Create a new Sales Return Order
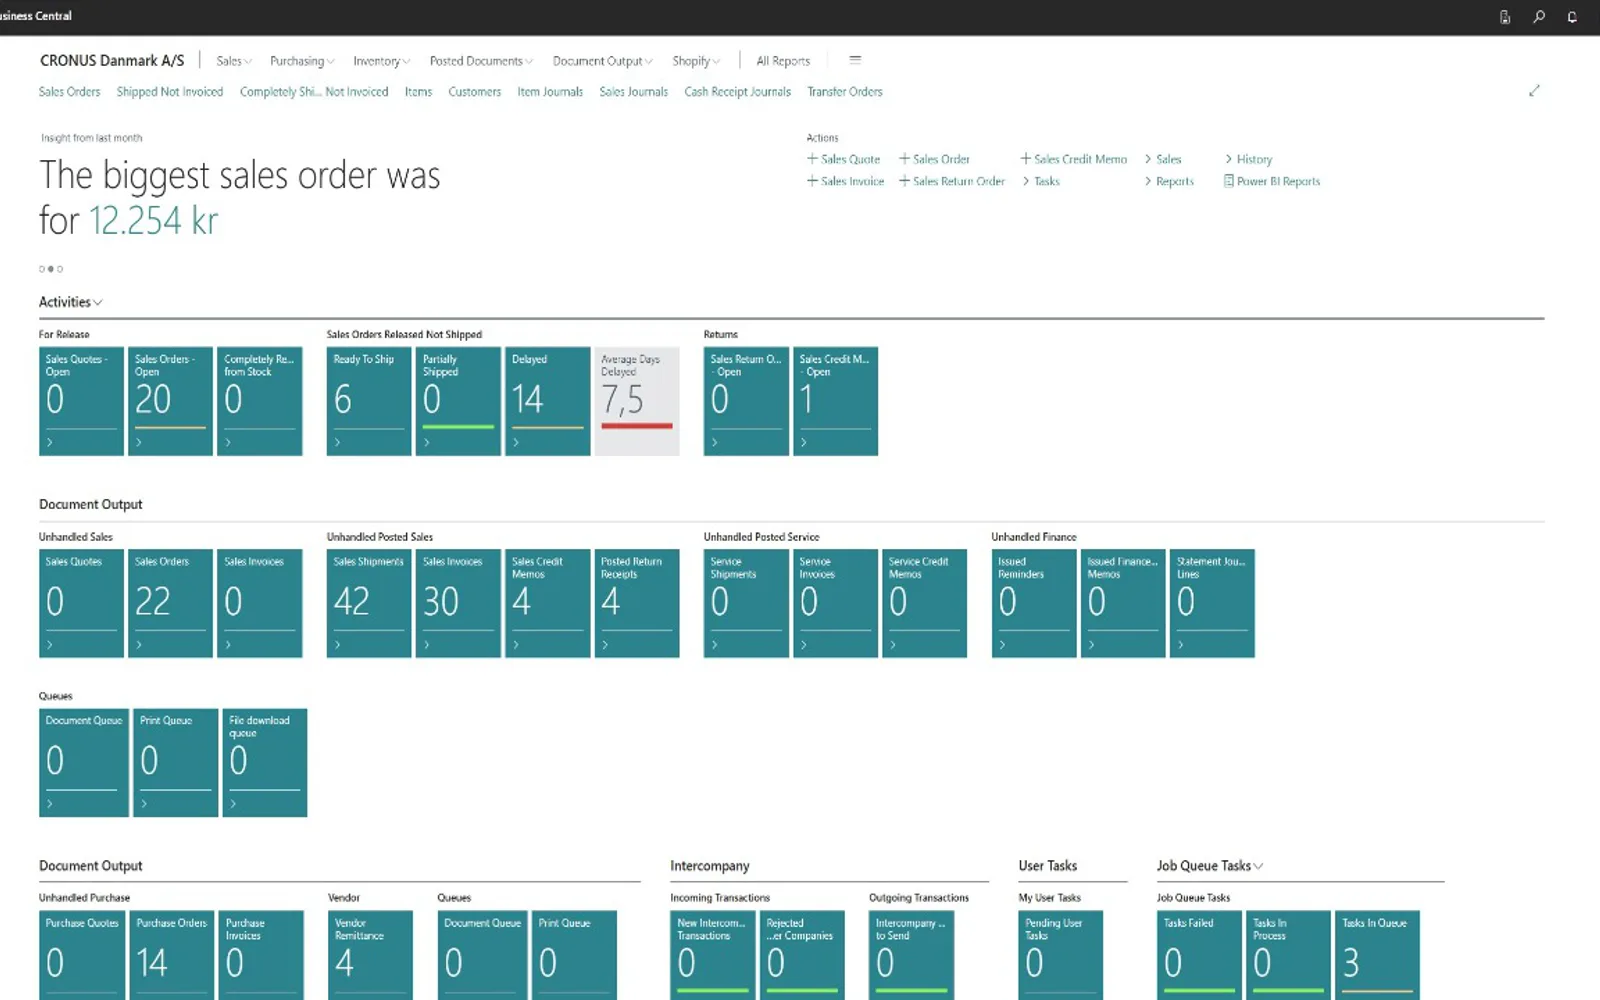Image resolution: width=1600 pixels, height=1000 pixels. (x=952, y=181)
